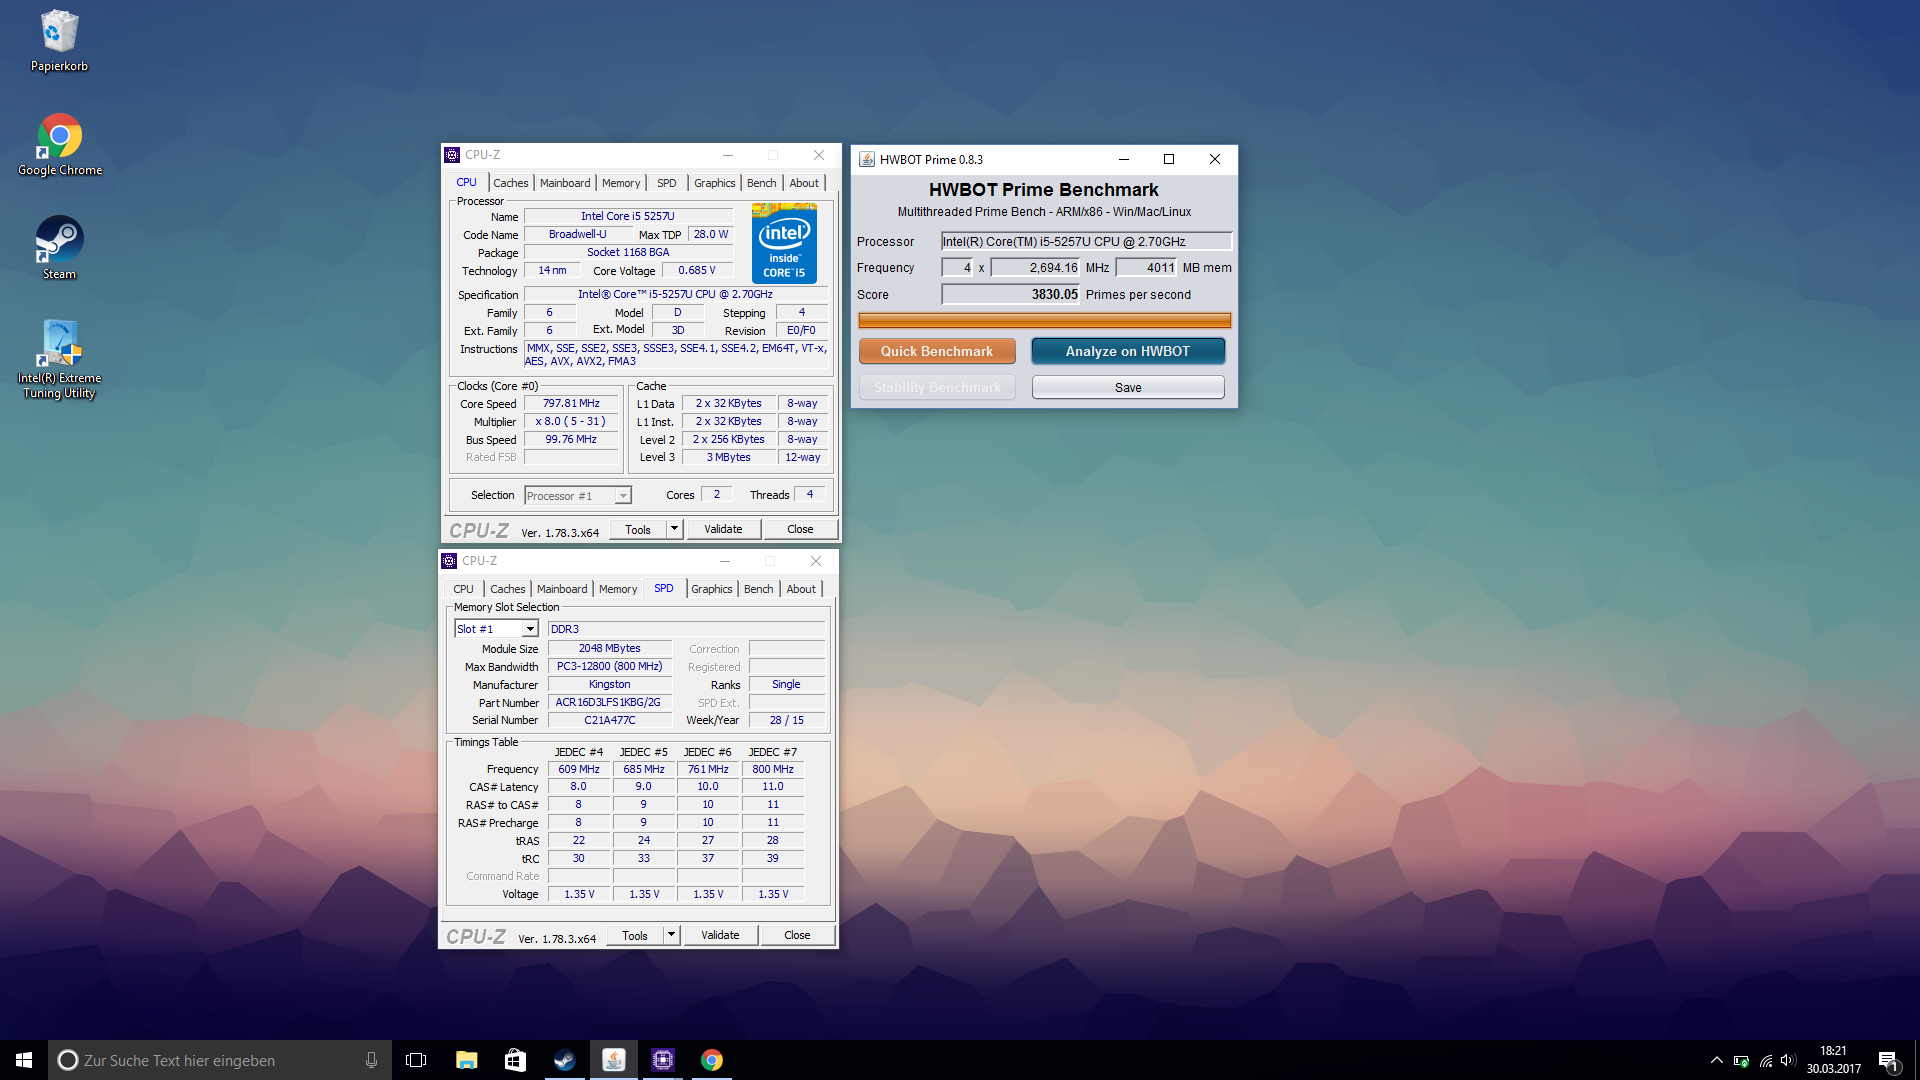1920x1080 pixels.
Task: Switch to CPU tab in lower CPU-Z
Action: click(463, 589)
